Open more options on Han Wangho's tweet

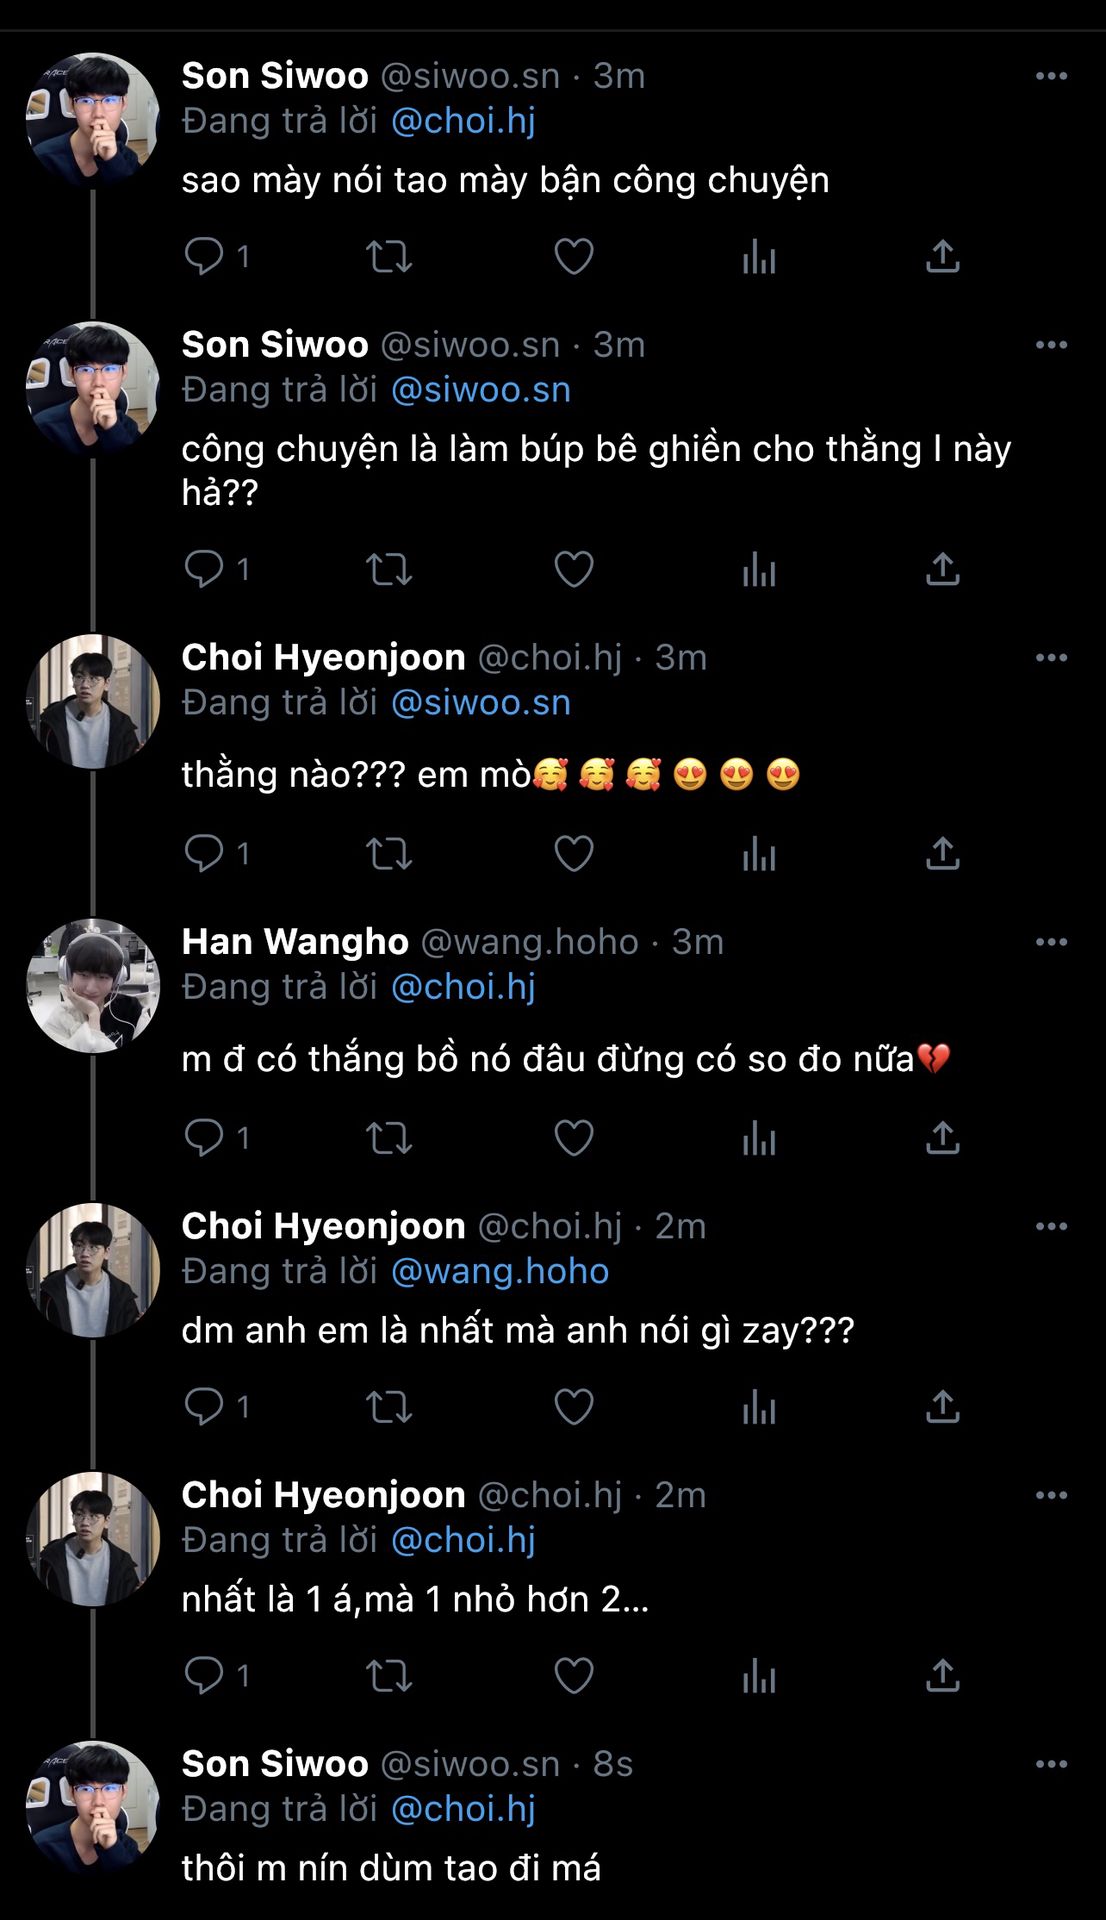(1051, 942)
